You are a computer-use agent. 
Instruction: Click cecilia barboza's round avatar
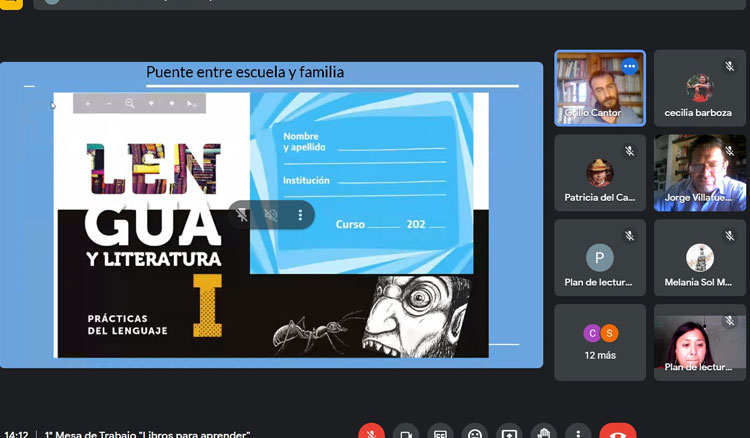[699, 88]
